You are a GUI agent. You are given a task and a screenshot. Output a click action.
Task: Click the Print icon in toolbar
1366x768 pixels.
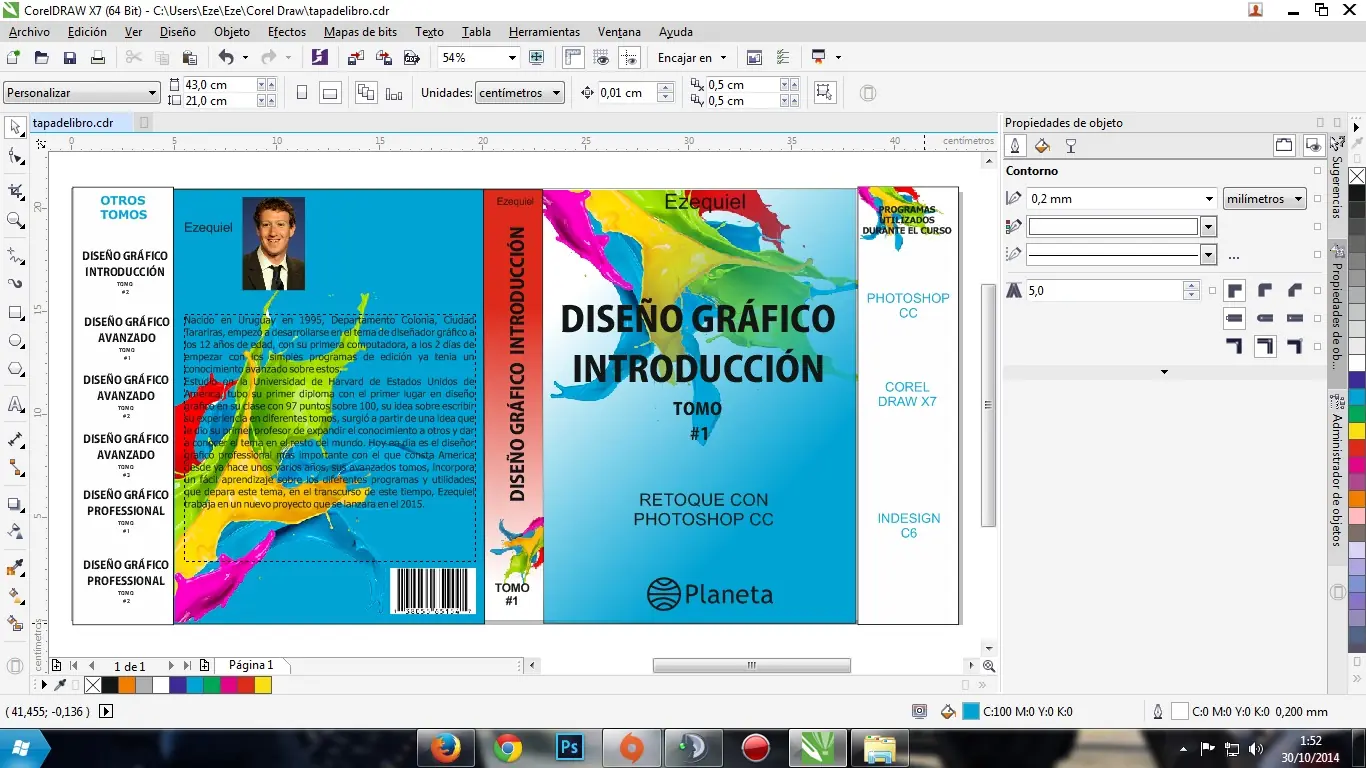click(98, 58)
